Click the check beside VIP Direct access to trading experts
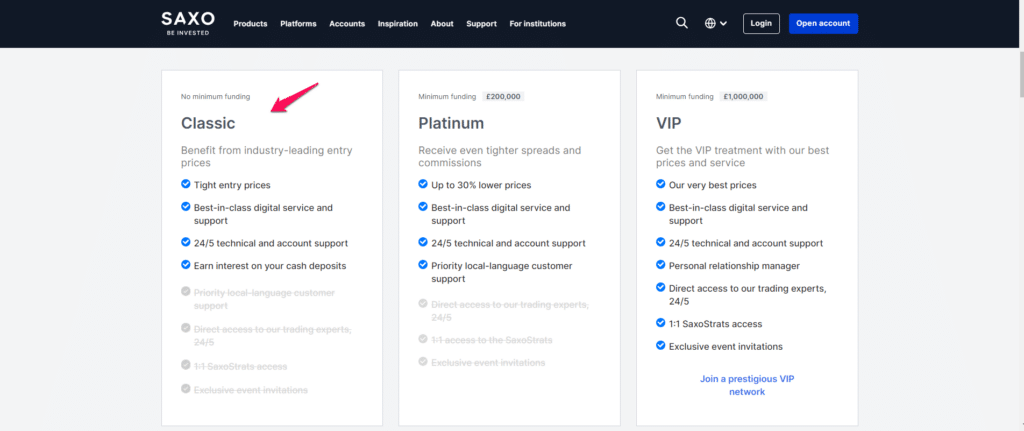 point(661,287)
